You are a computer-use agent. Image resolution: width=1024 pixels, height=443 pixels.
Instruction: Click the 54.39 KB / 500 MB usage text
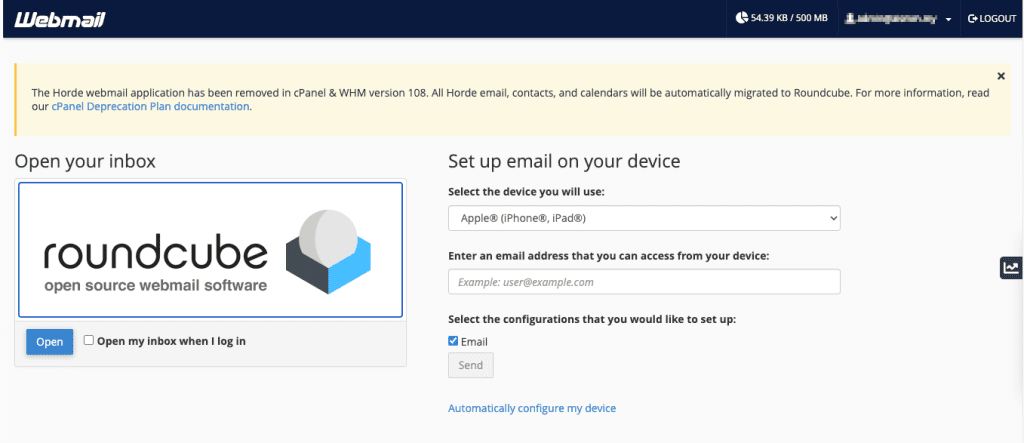[789, 18]
